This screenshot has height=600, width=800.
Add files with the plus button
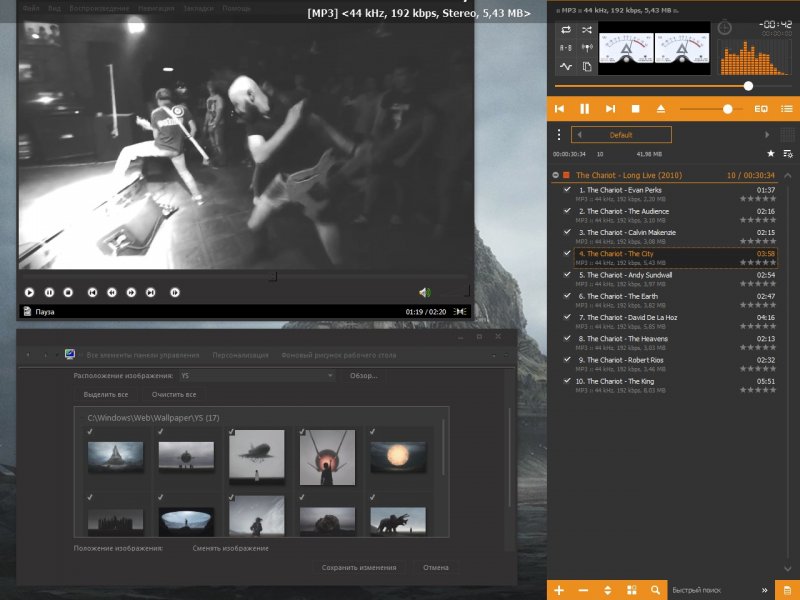[x=559, y=590]
